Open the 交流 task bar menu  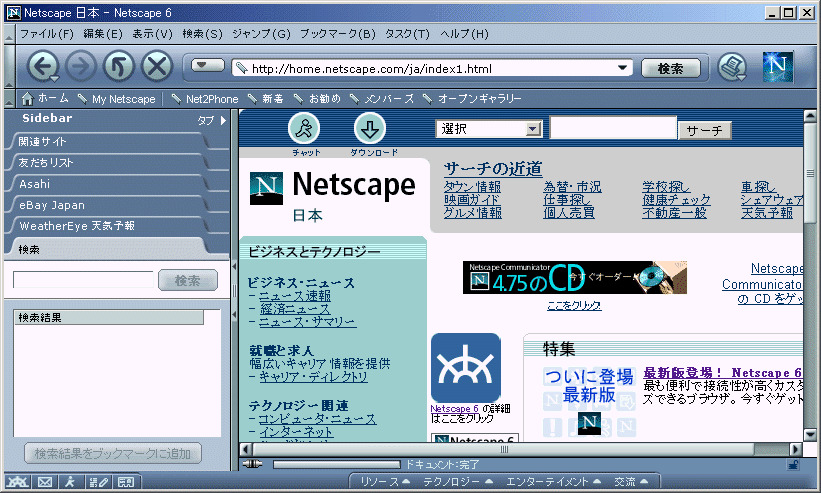click(x=631, y=481)
